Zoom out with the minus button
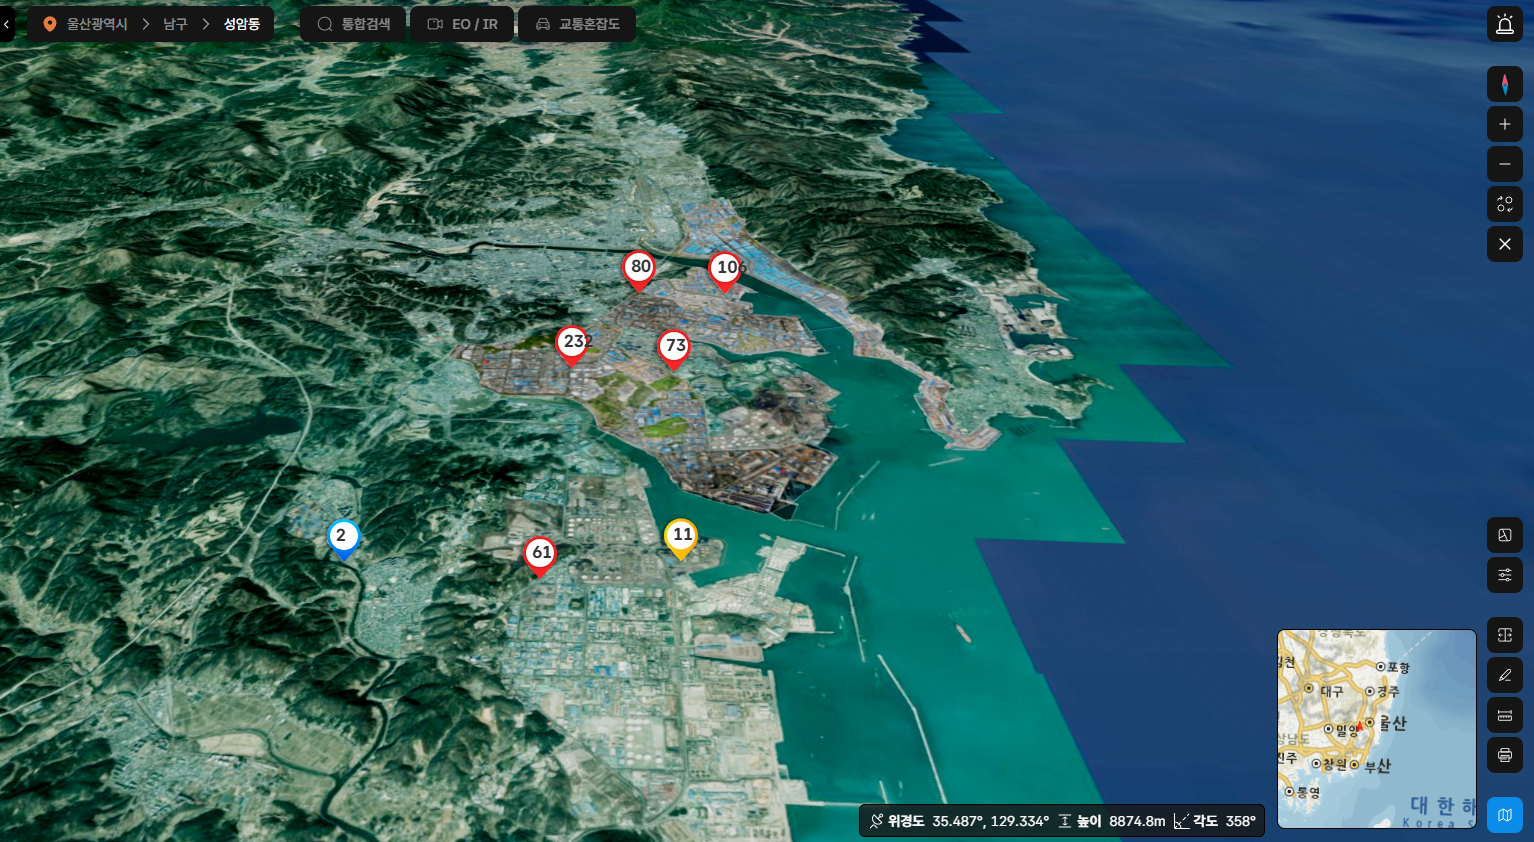 pyautogui.click(x=1504, y=164)
